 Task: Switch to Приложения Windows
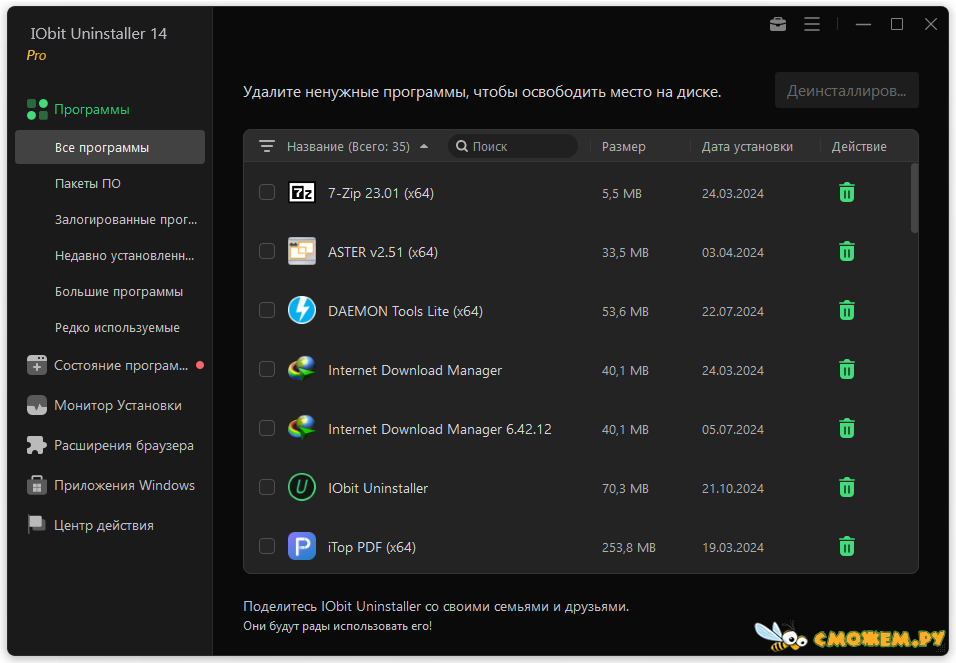click(124, 486)
